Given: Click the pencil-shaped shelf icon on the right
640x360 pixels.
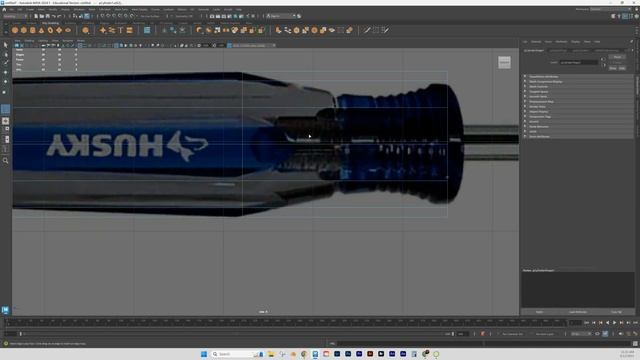Looking at the screenshot, I should pyautogui.click(x=367, y=30).
